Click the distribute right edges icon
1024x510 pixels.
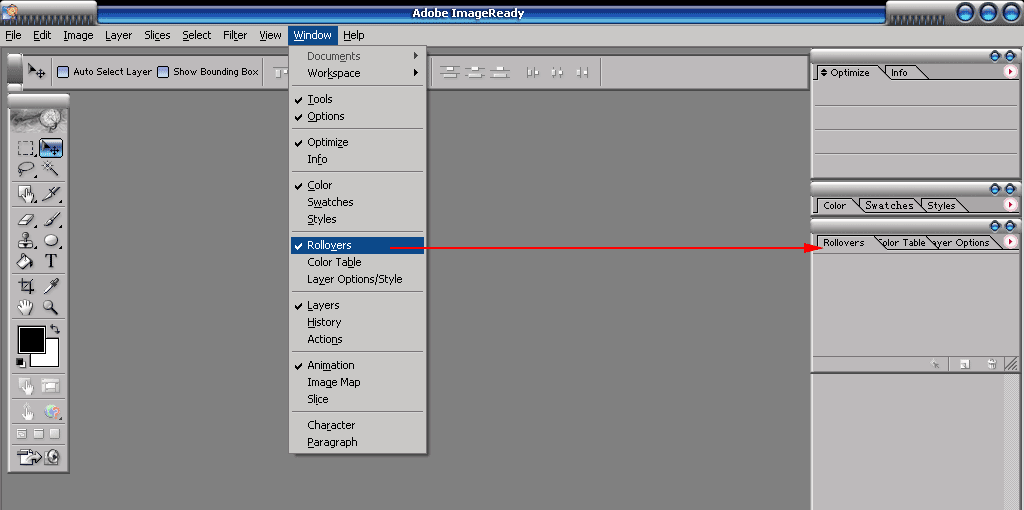click(x=583, y=72)
